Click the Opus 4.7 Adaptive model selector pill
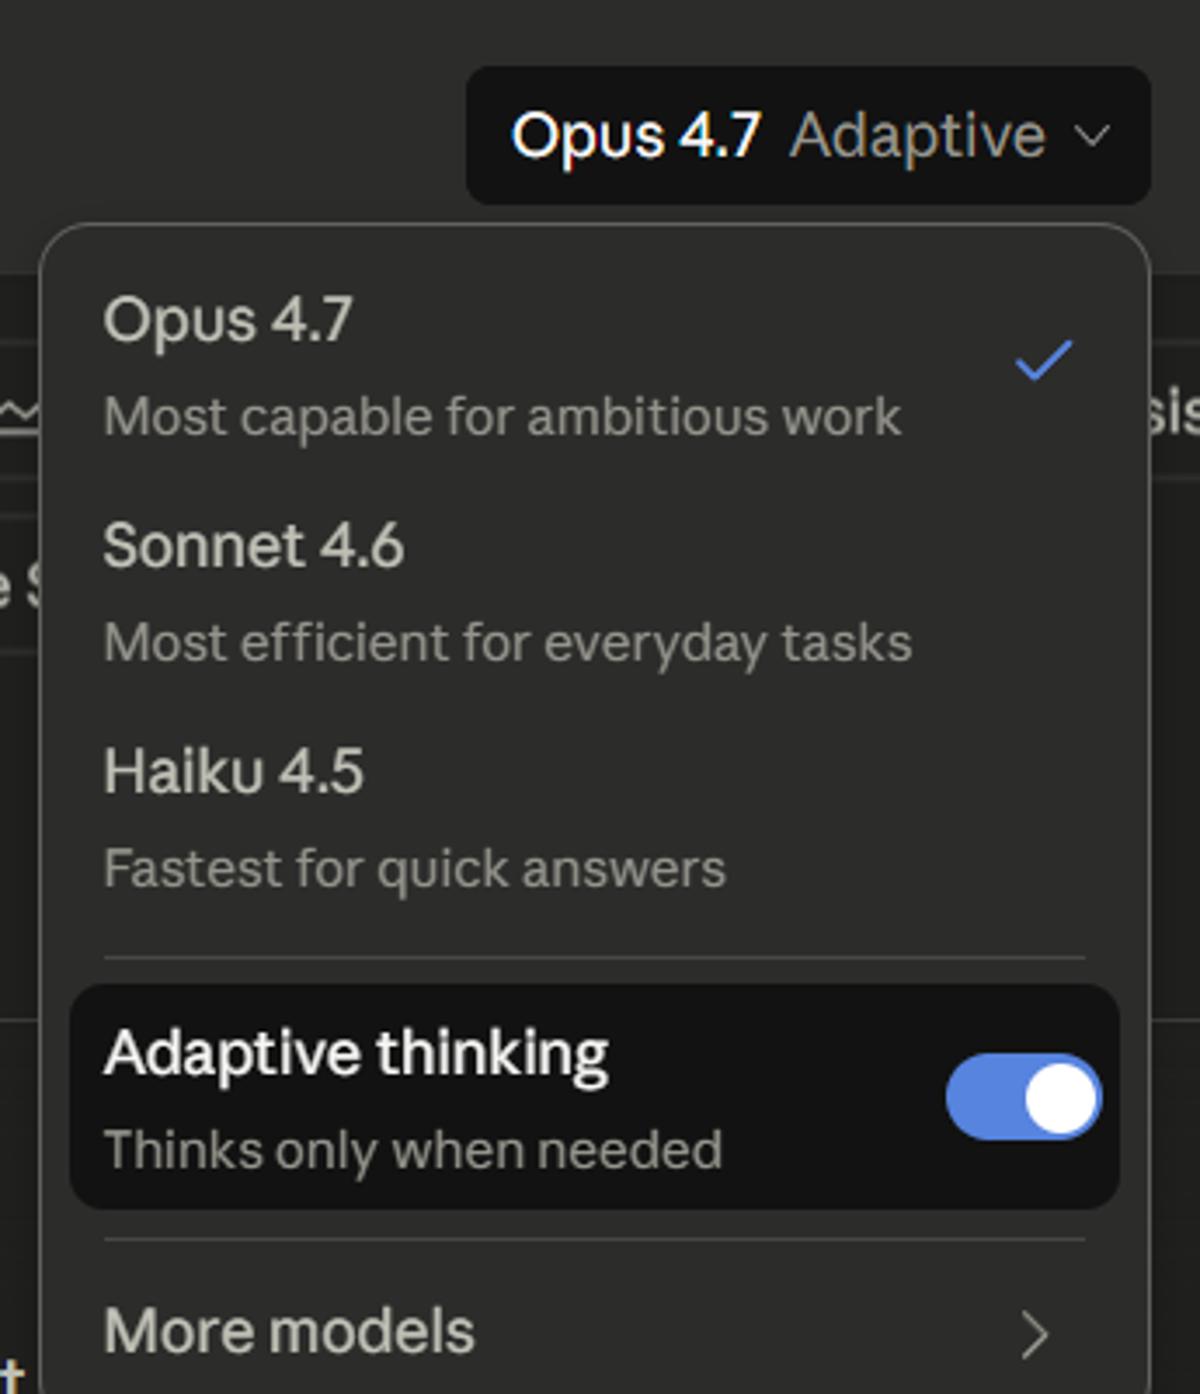Viewport: 1200px width, 1394px height. pos(808,136)
